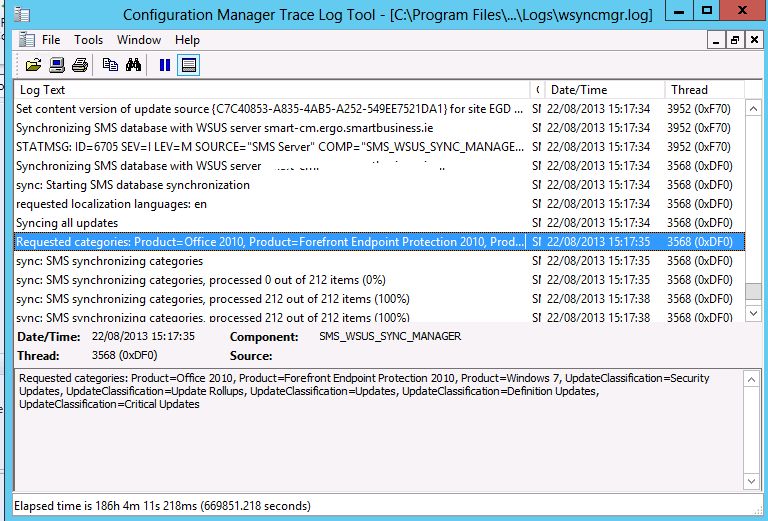768x521 pixels.
Task: Open a log file with the folder icon
Action: [33, 65]
